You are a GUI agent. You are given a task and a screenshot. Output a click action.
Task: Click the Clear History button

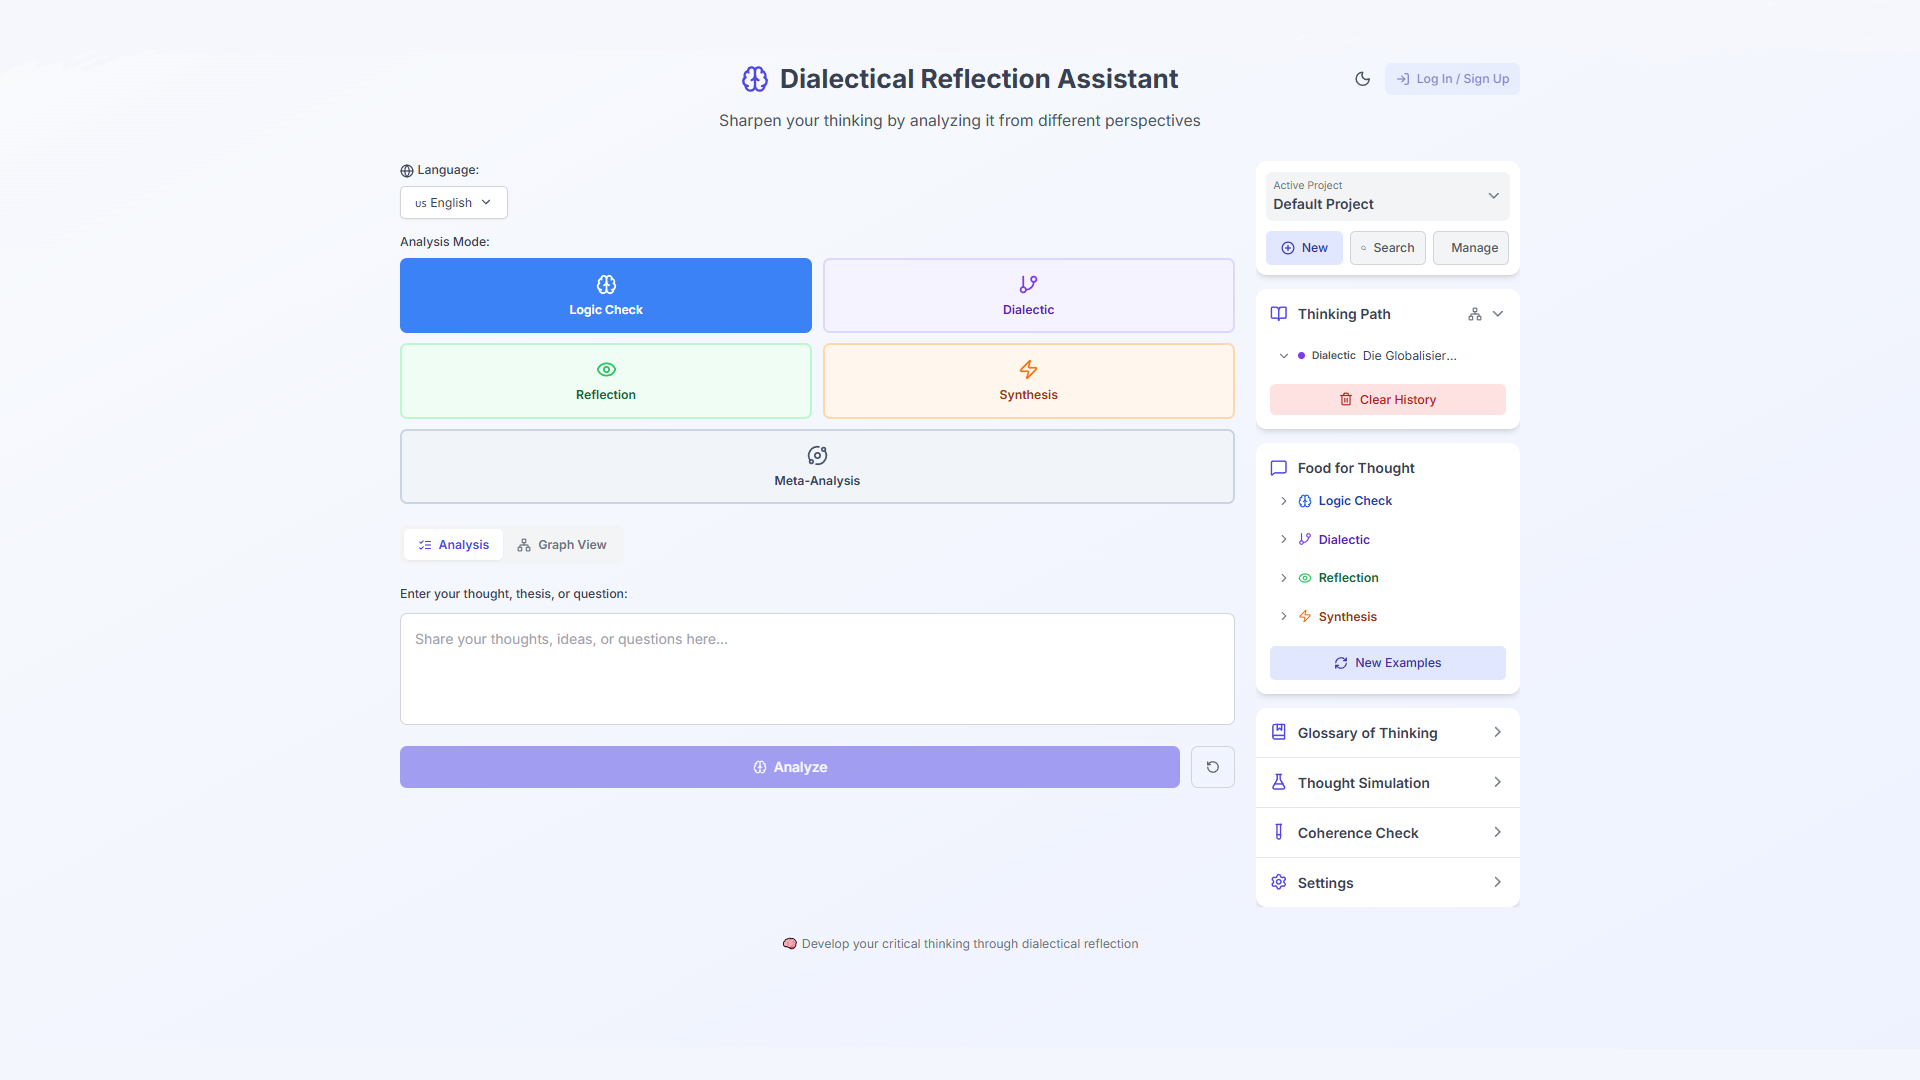pos(1387,400)
